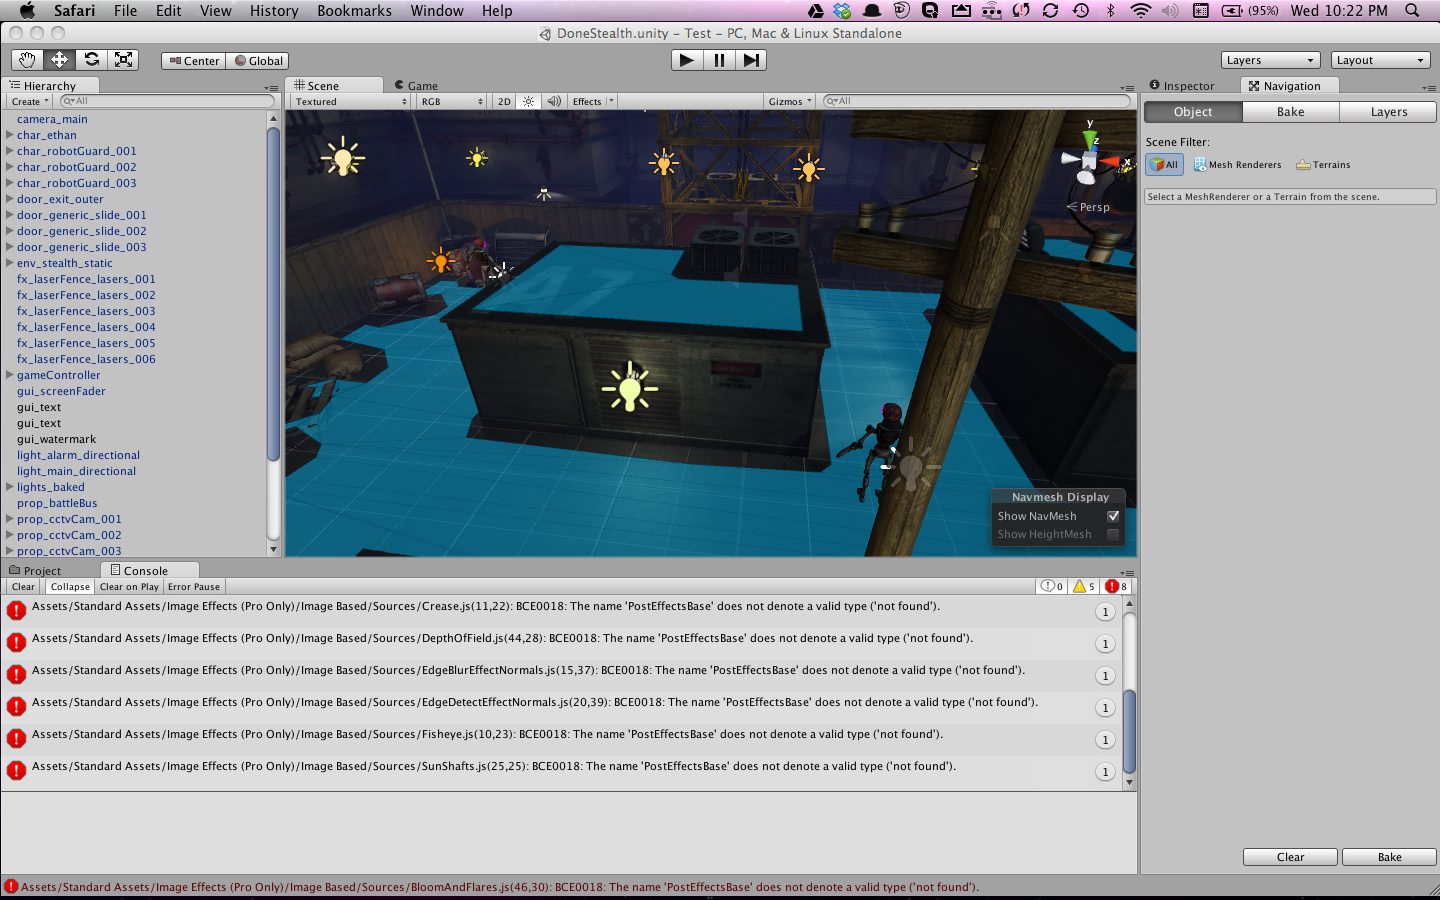Viewport: 1440px width, 900px height.
Task: Open the Layers dropdown
Action: click(1271, 60)
